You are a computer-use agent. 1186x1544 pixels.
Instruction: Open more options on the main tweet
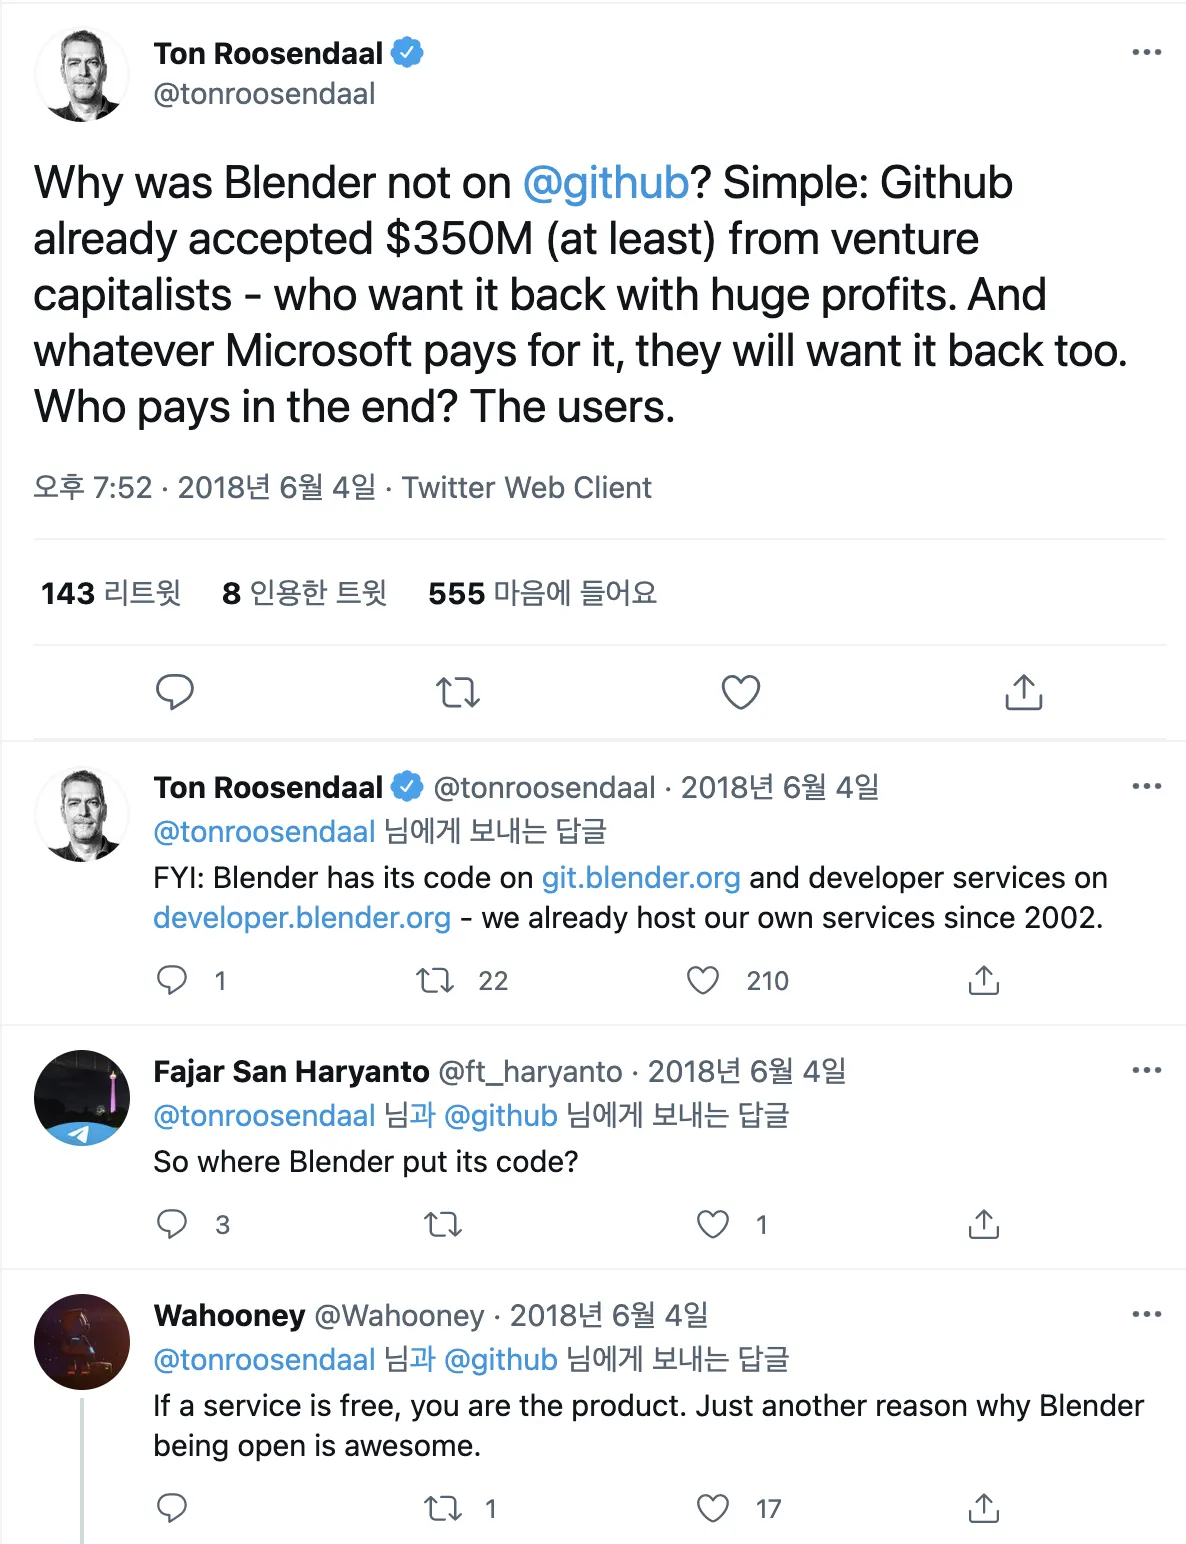click(x=1146, y=52)
